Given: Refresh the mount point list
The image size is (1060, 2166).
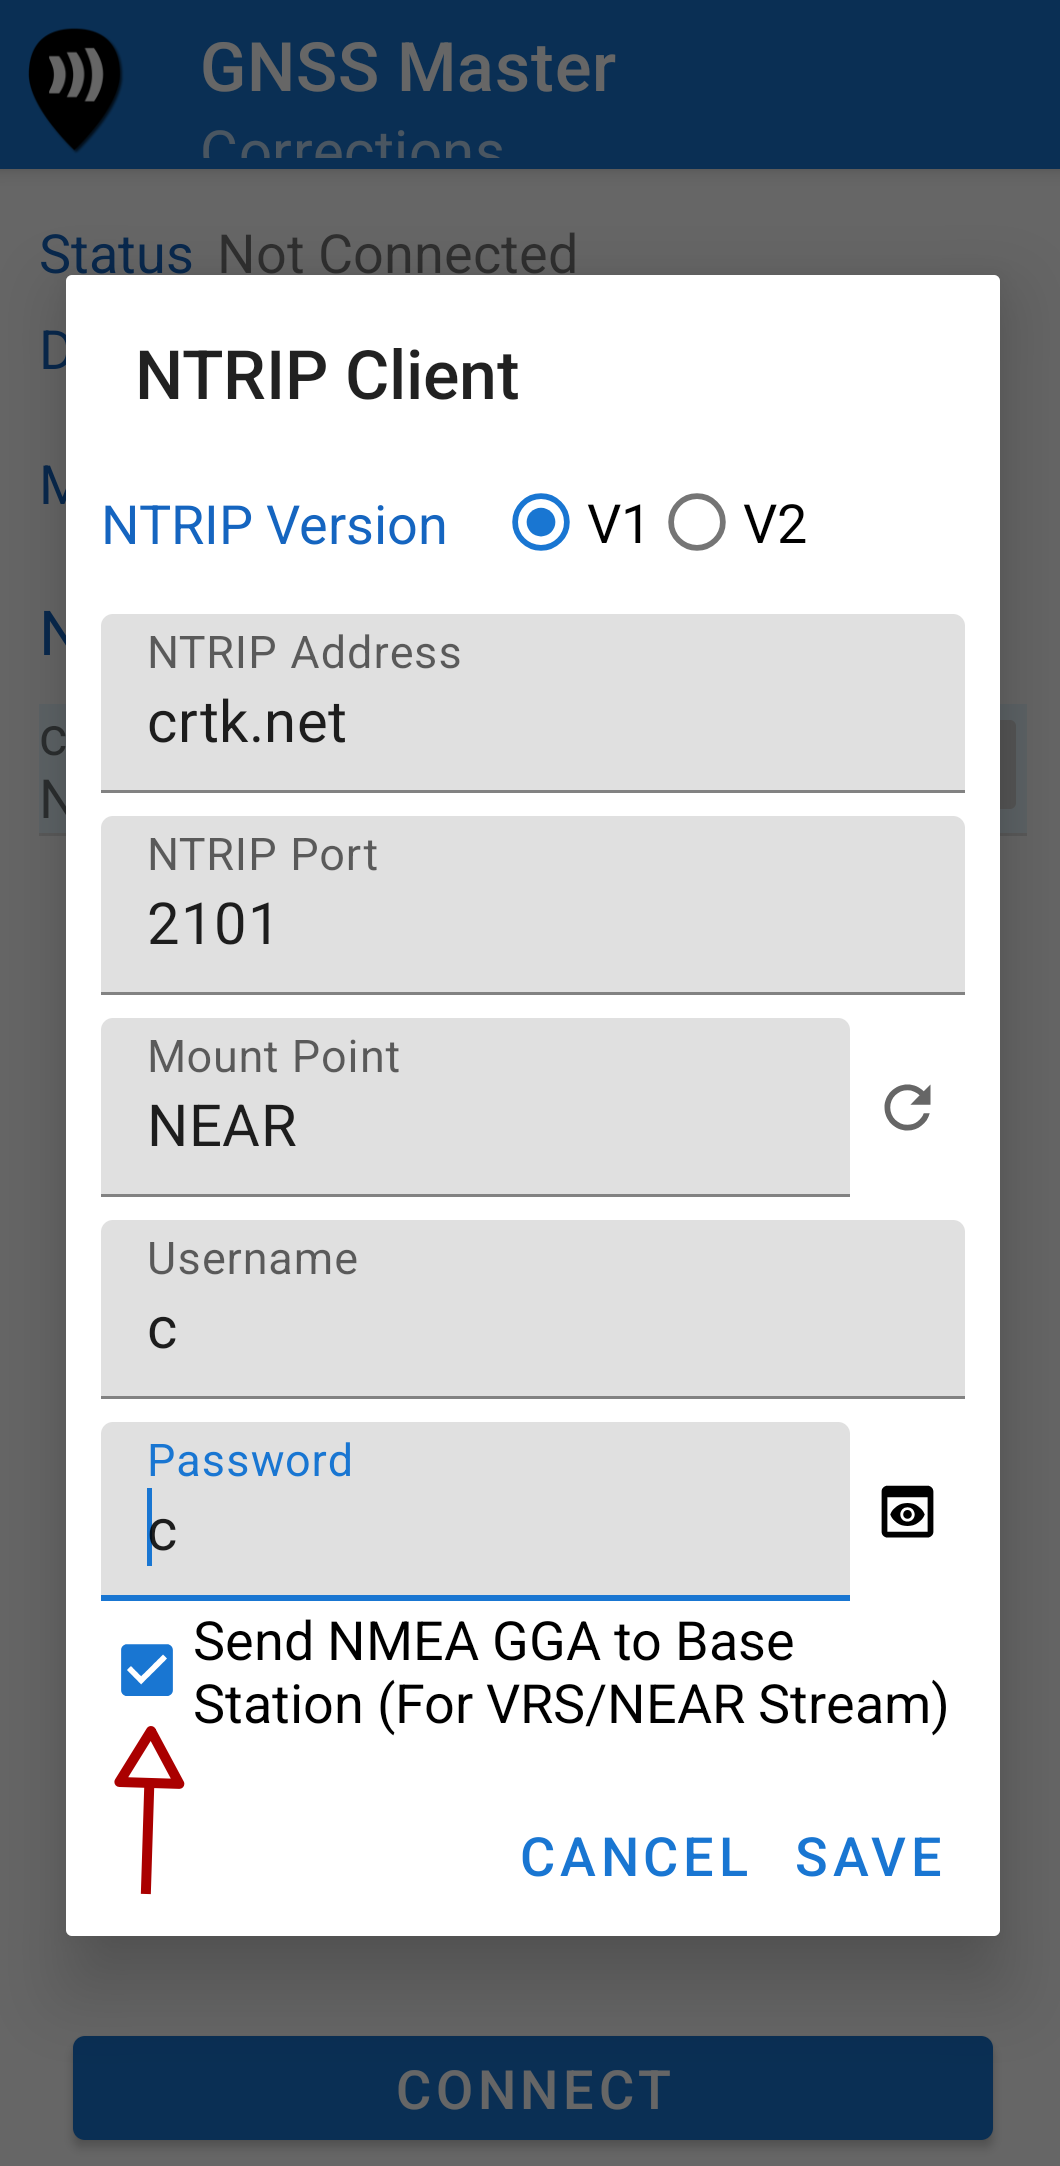Looking at the screenshot, I should click(x=907, y=1107).
